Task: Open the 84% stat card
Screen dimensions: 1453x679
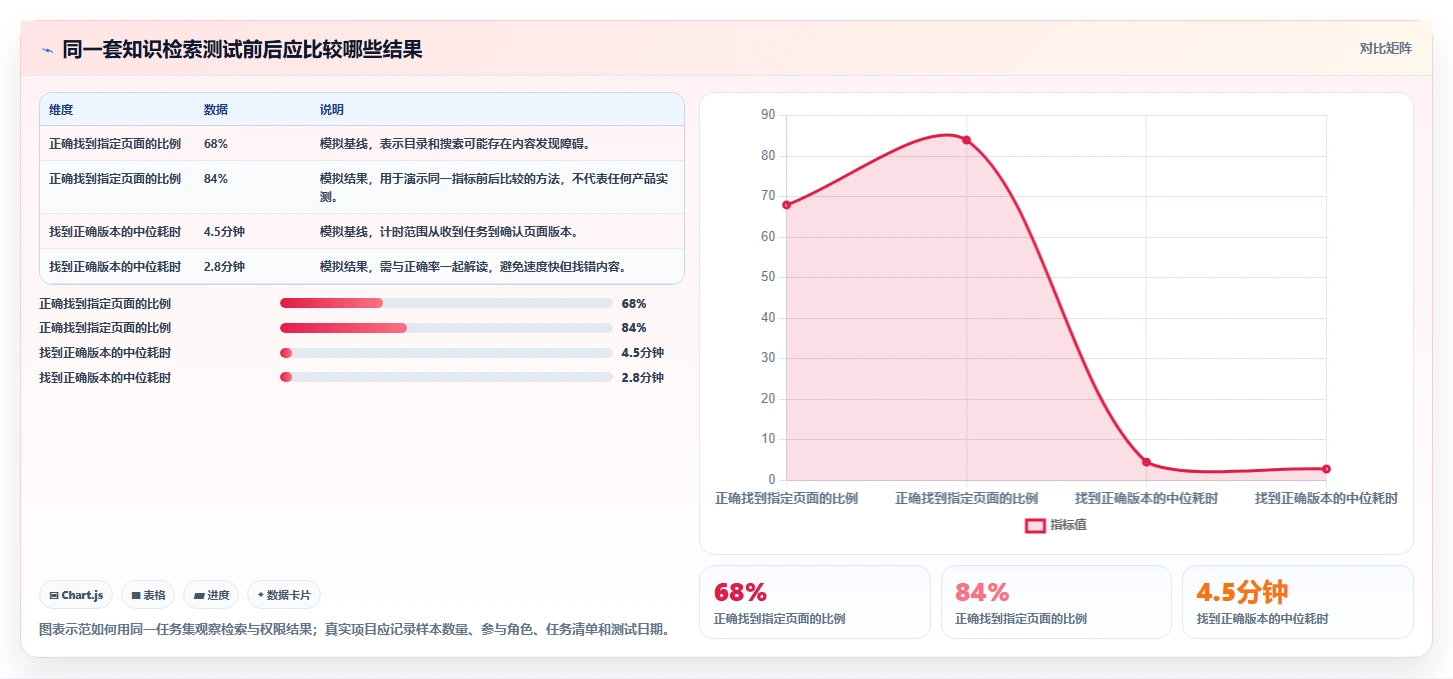Action: point(1056,601)
